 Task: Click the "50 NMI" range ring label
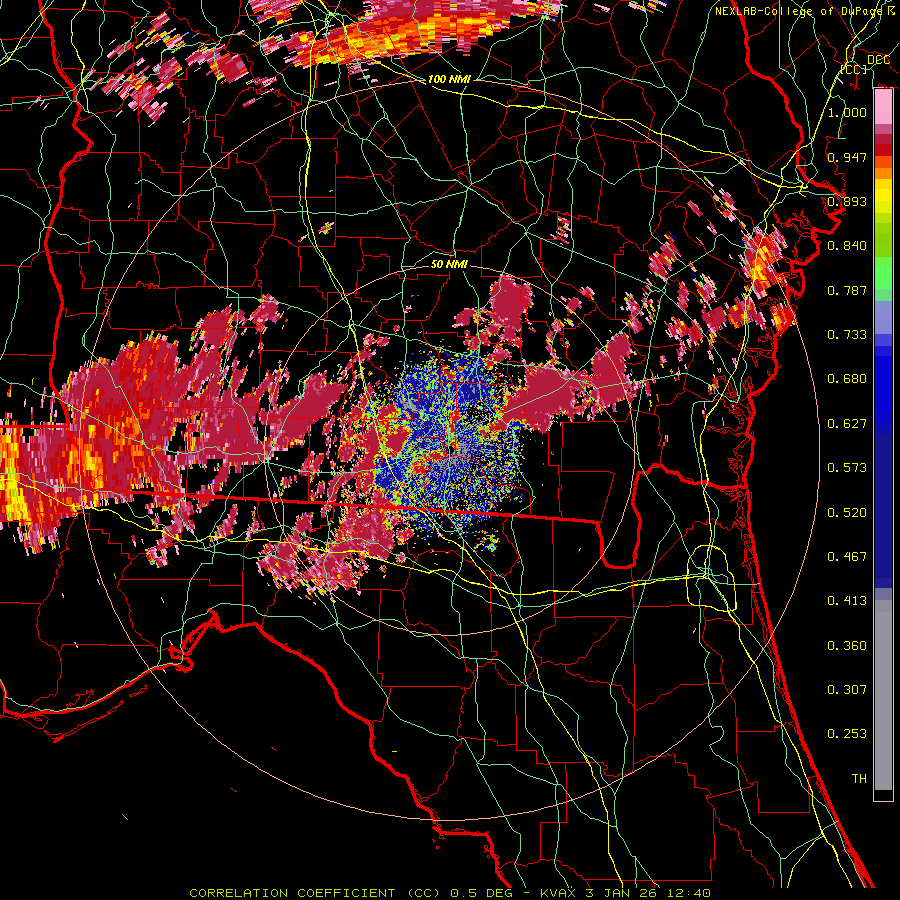(x=449, y=264)
